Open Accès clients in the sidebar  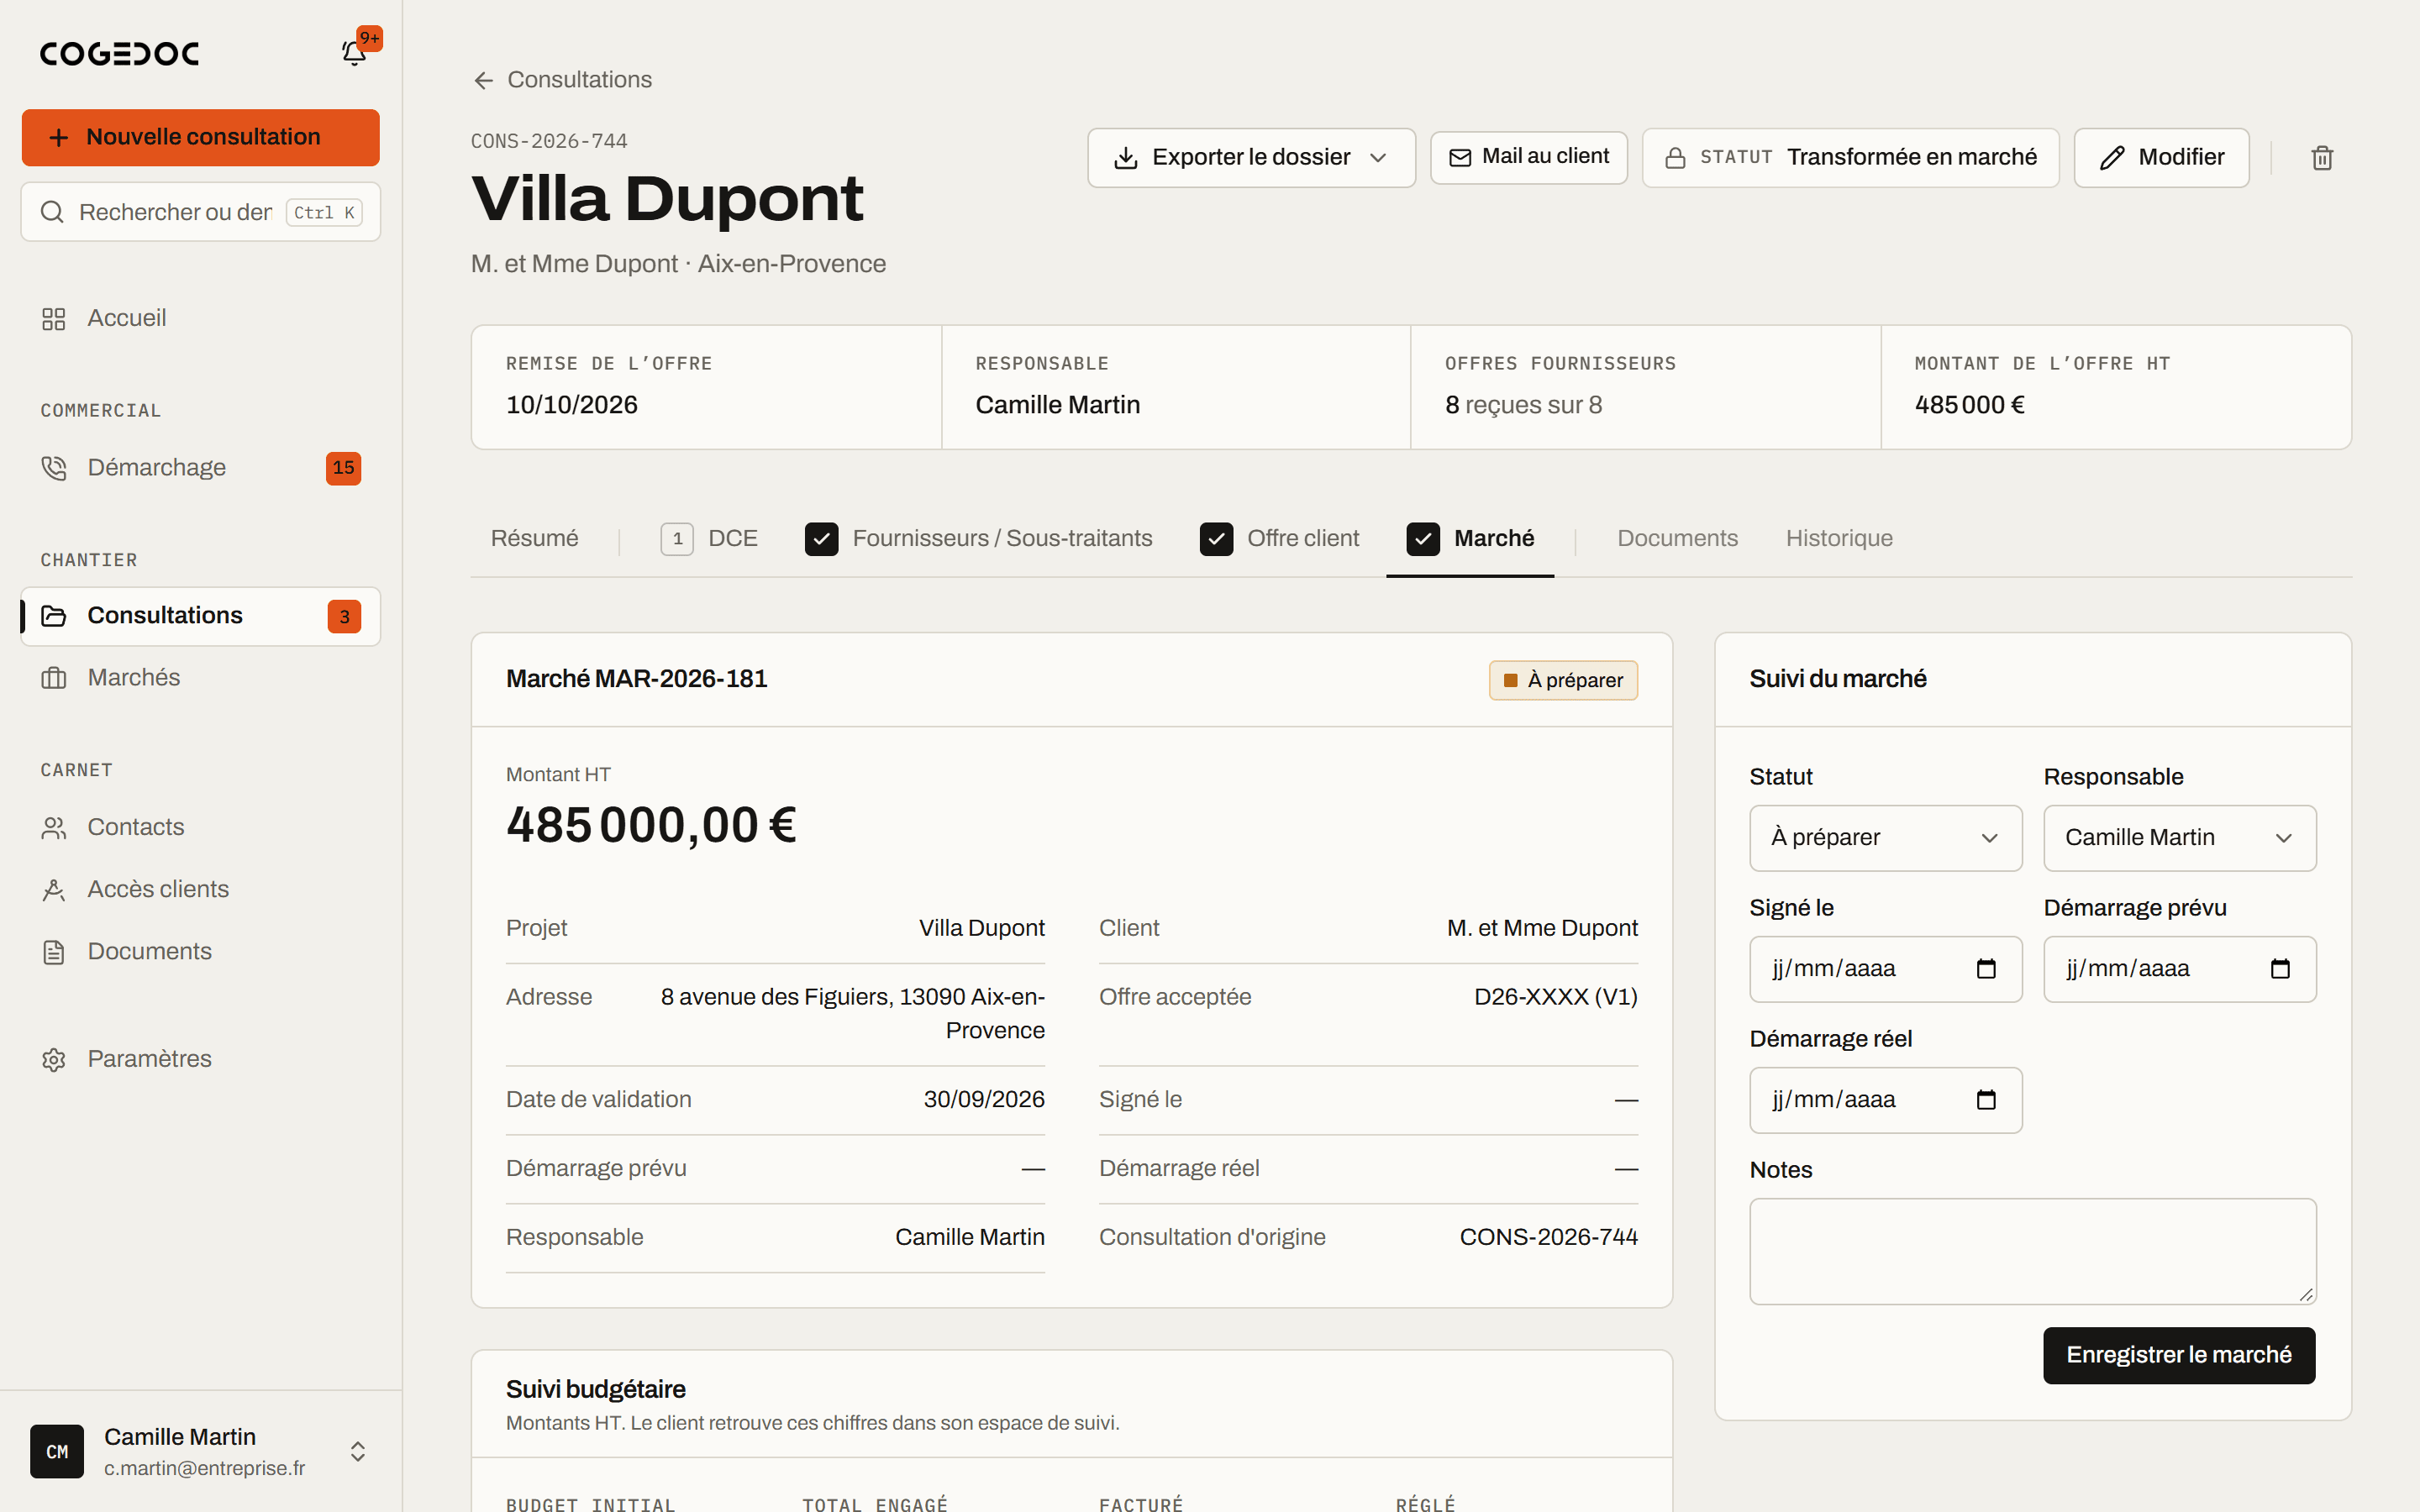200,890
